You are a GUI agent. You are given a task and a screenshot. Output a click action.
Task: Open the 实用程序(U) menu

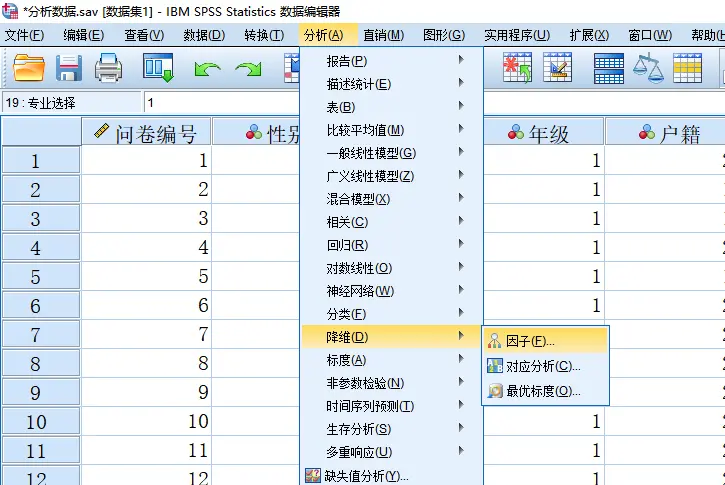[x=517, y=35]
